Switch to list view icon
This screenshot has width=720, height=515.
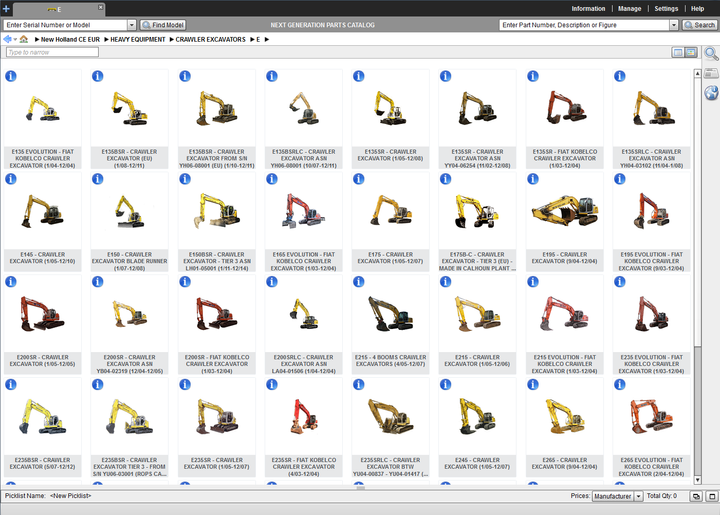click(678, 52)
